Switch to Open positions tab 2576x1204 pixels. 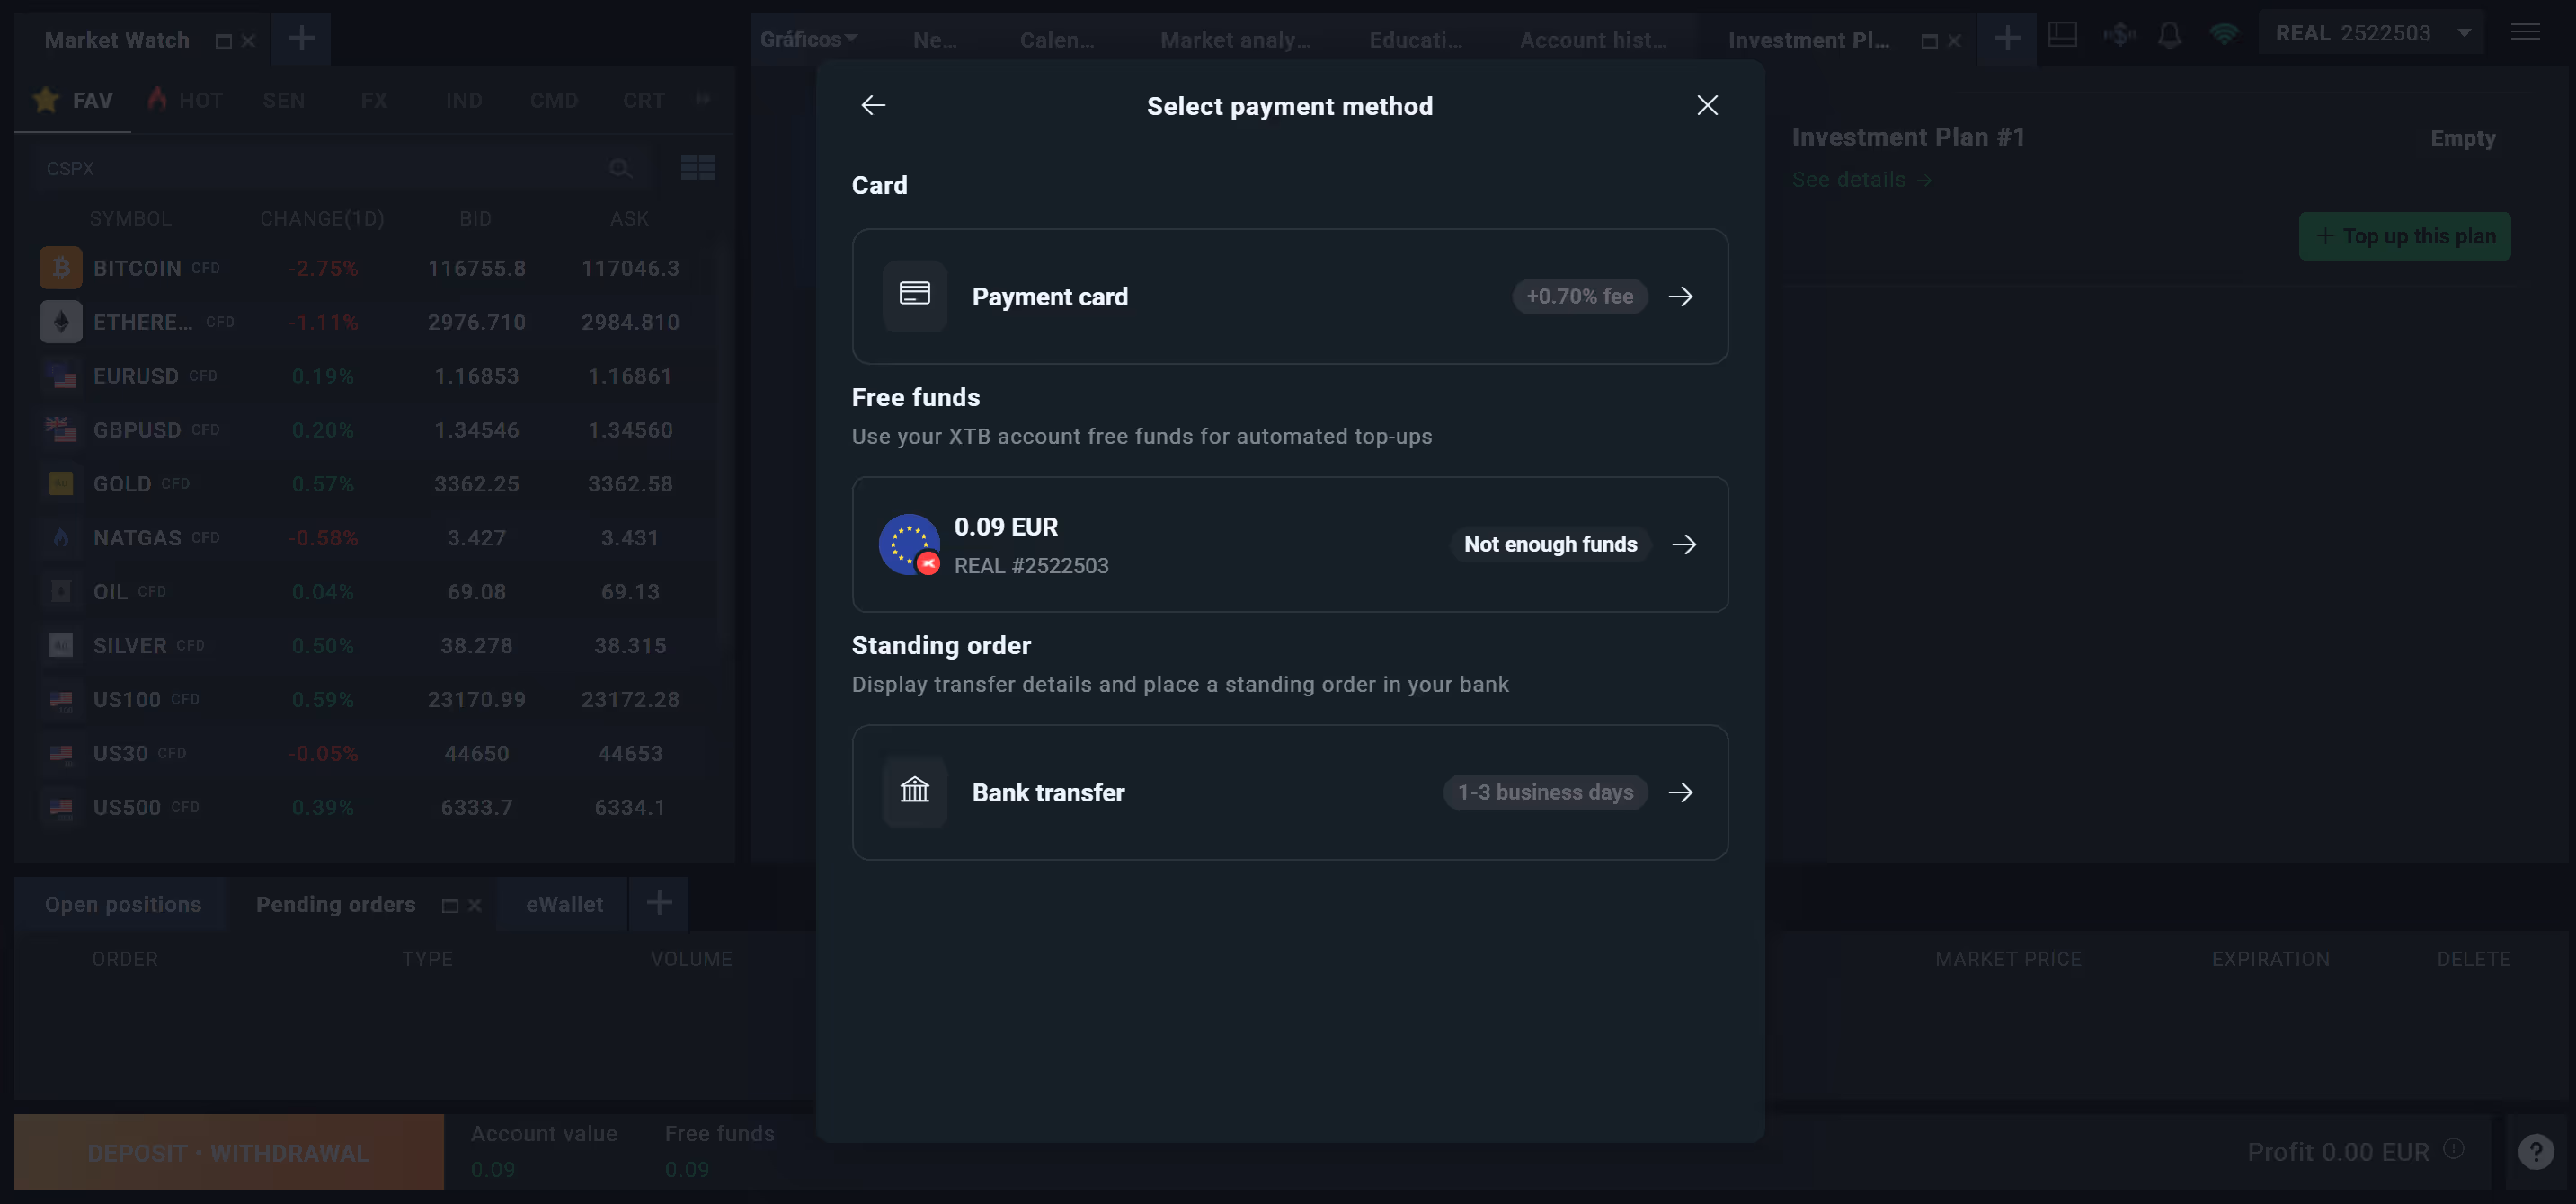click(x=122, y=904)
